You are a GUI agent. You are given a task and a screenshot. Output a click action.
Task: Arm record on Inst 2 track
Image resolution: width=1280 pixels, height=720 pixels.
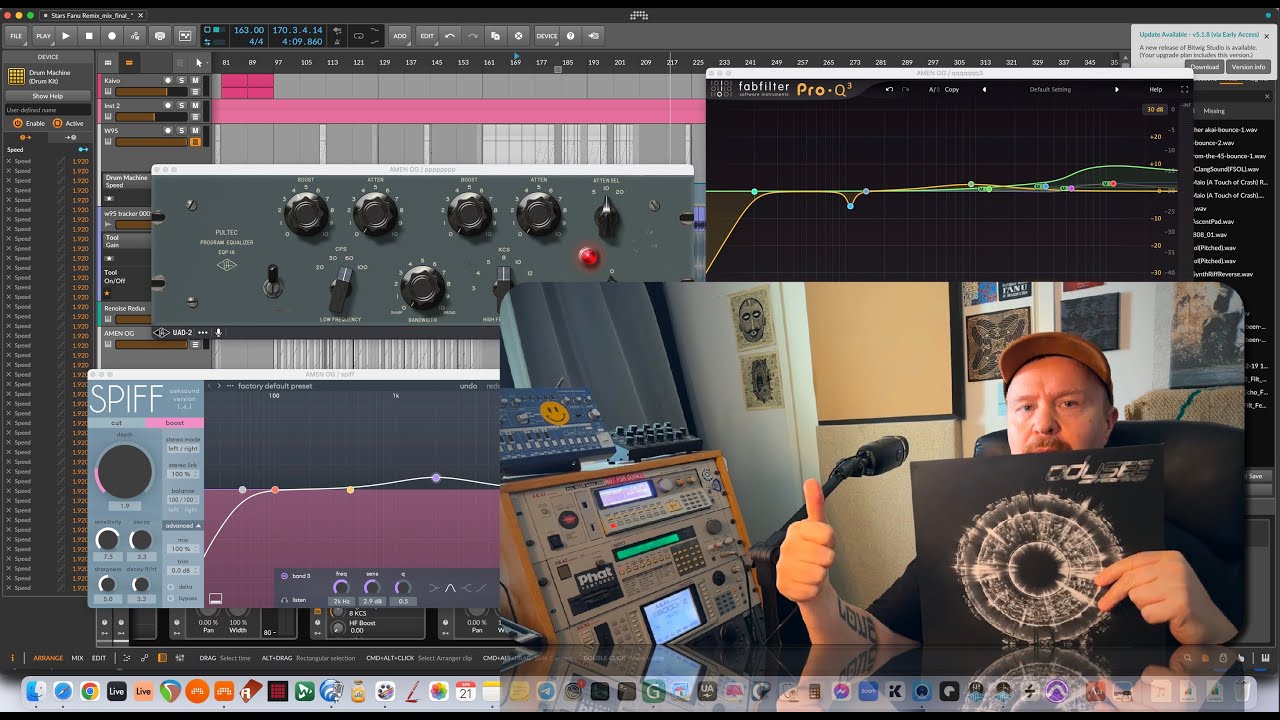tap(169, 105)
